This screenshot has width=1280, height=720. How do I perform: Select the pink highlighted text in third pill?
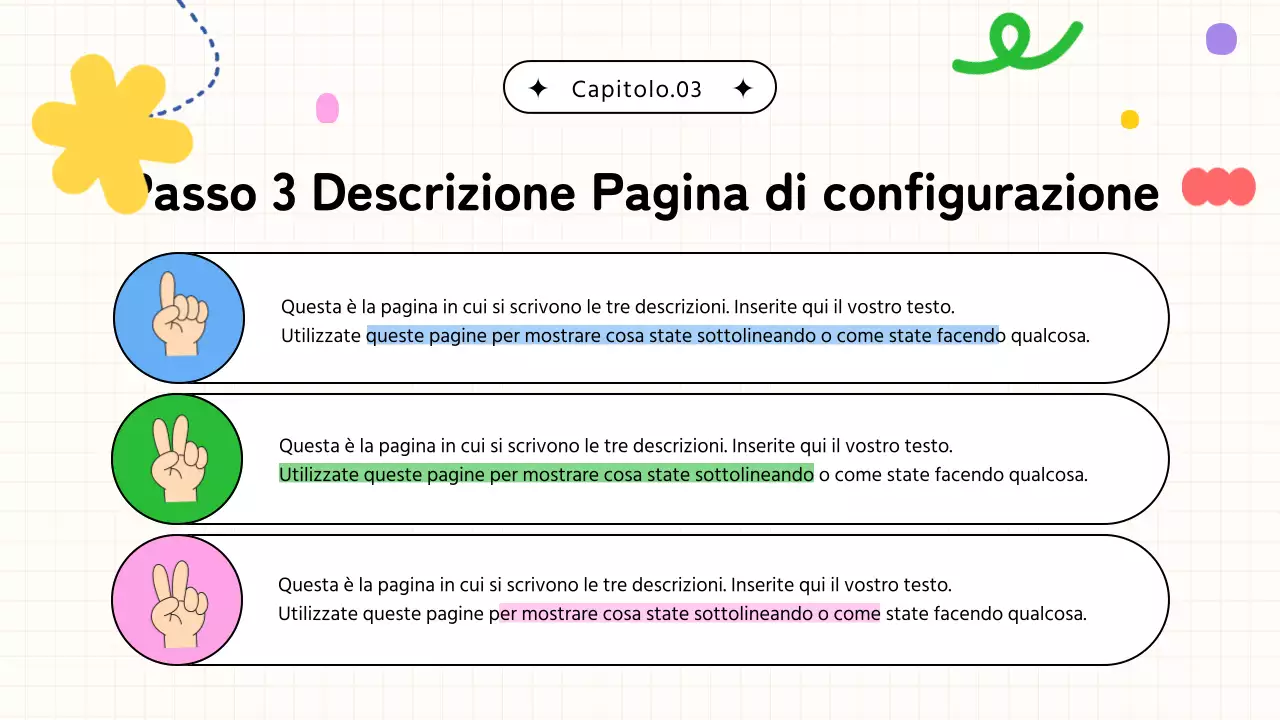click(687, 613)
